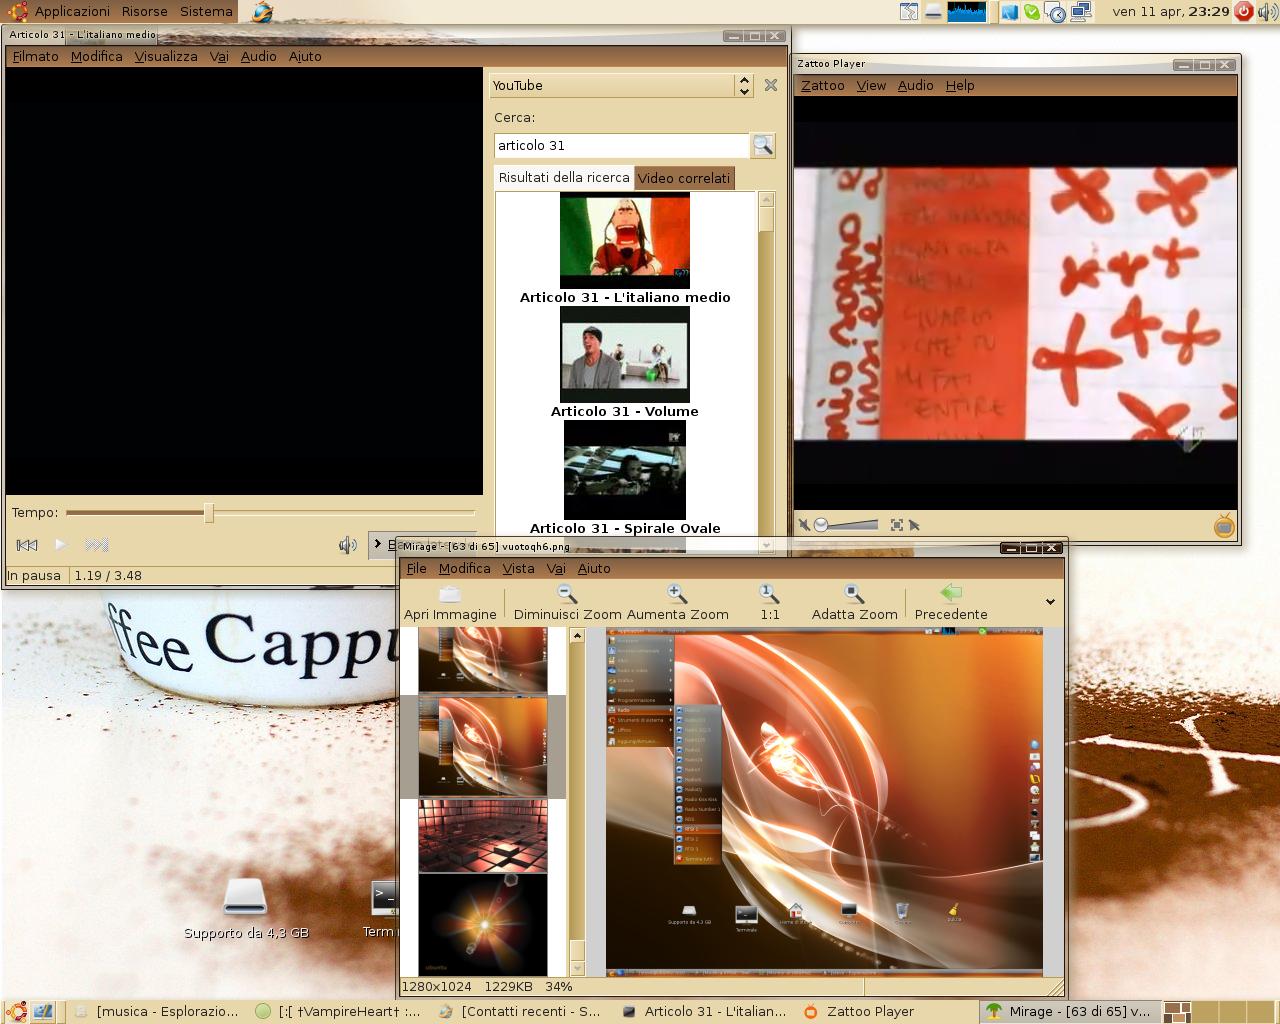Select the red cubes thumbnail in Mirage

point(483,836)
